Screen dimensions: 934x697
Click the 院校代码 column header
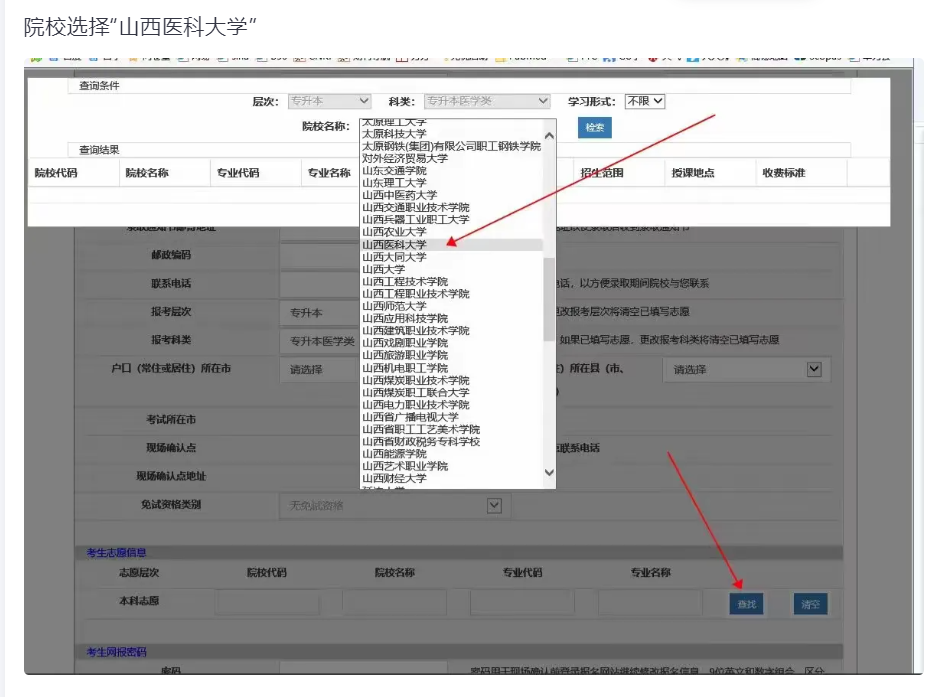[x=56, y=173]
